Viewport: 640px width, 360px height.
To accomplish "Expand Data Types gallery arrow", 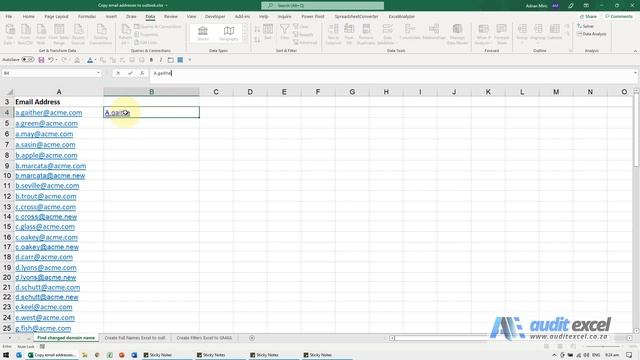I will (245, 40).
